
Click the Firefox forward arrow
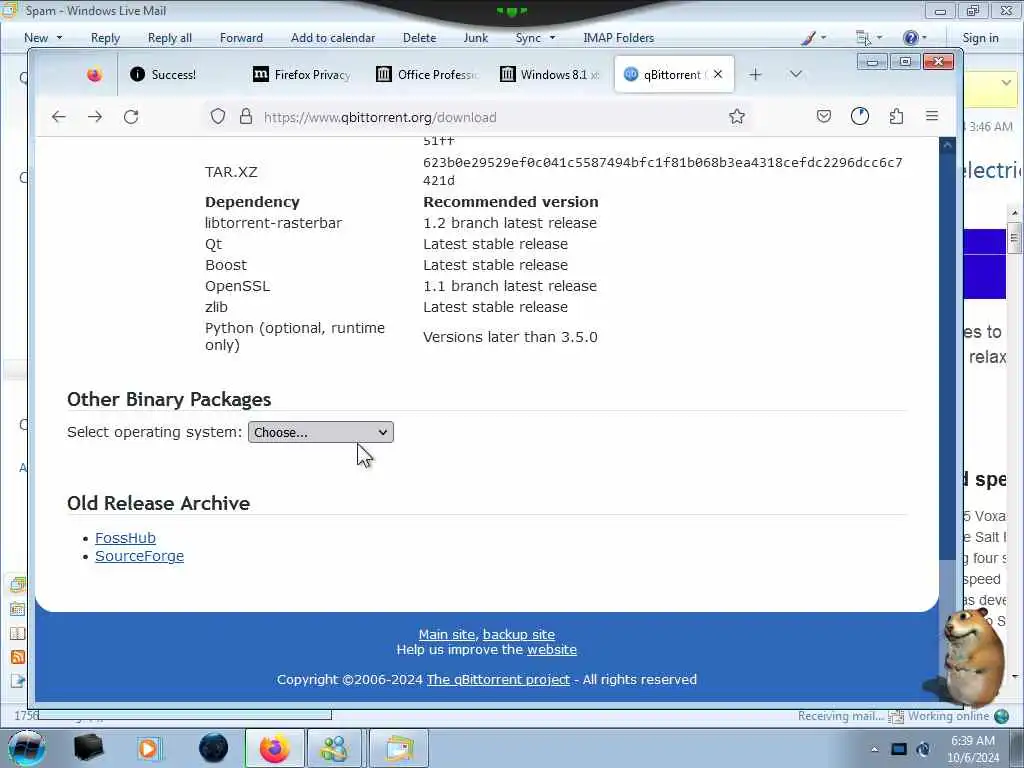coord(95,117)
